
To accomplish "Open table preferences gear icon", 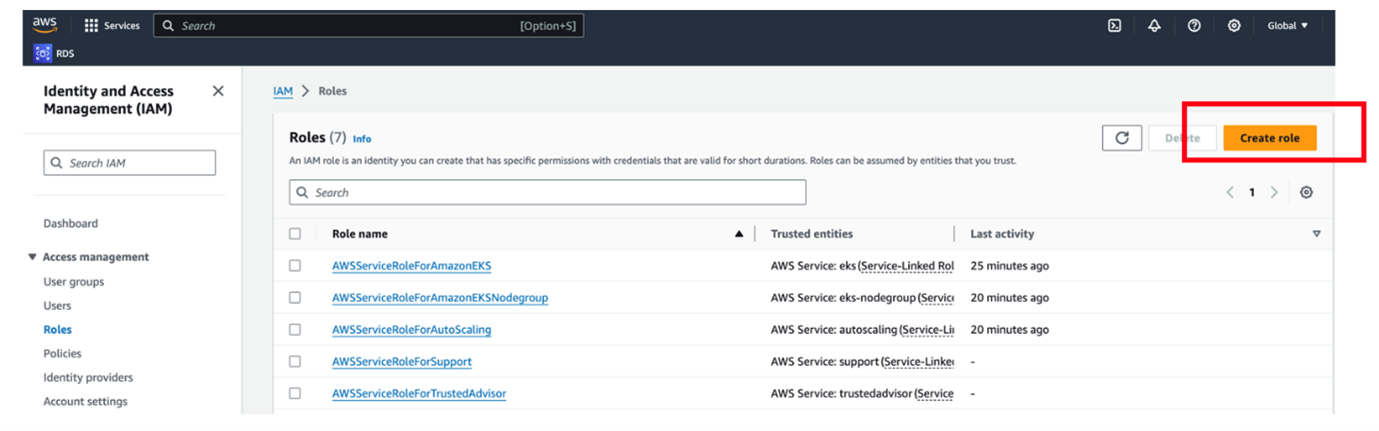I will [x=1306, y=192].
